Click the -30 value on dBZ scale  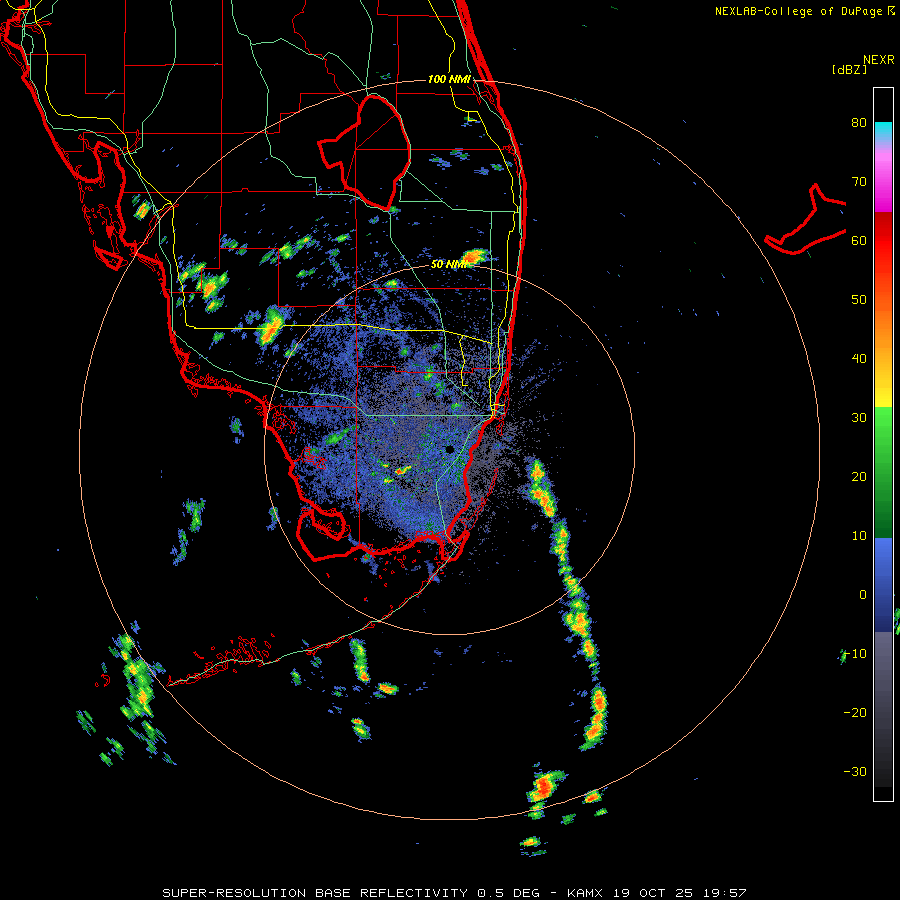(x=855, y=771)
